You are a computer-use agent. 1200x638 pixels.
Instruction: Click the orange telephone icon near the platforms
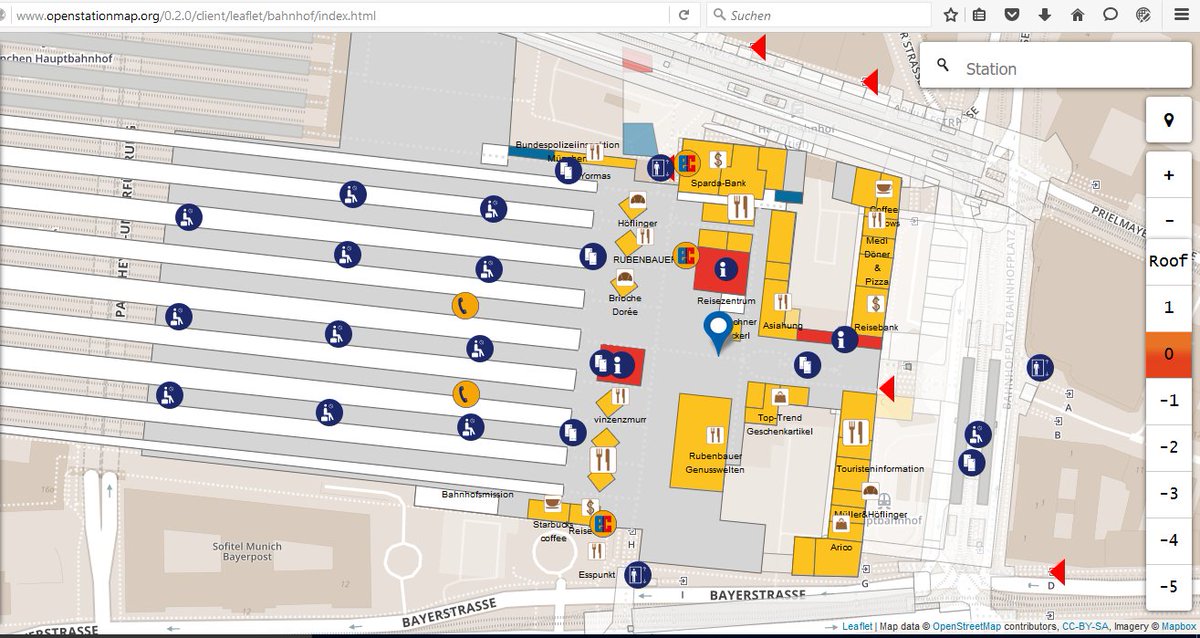(x=464, y=304)
